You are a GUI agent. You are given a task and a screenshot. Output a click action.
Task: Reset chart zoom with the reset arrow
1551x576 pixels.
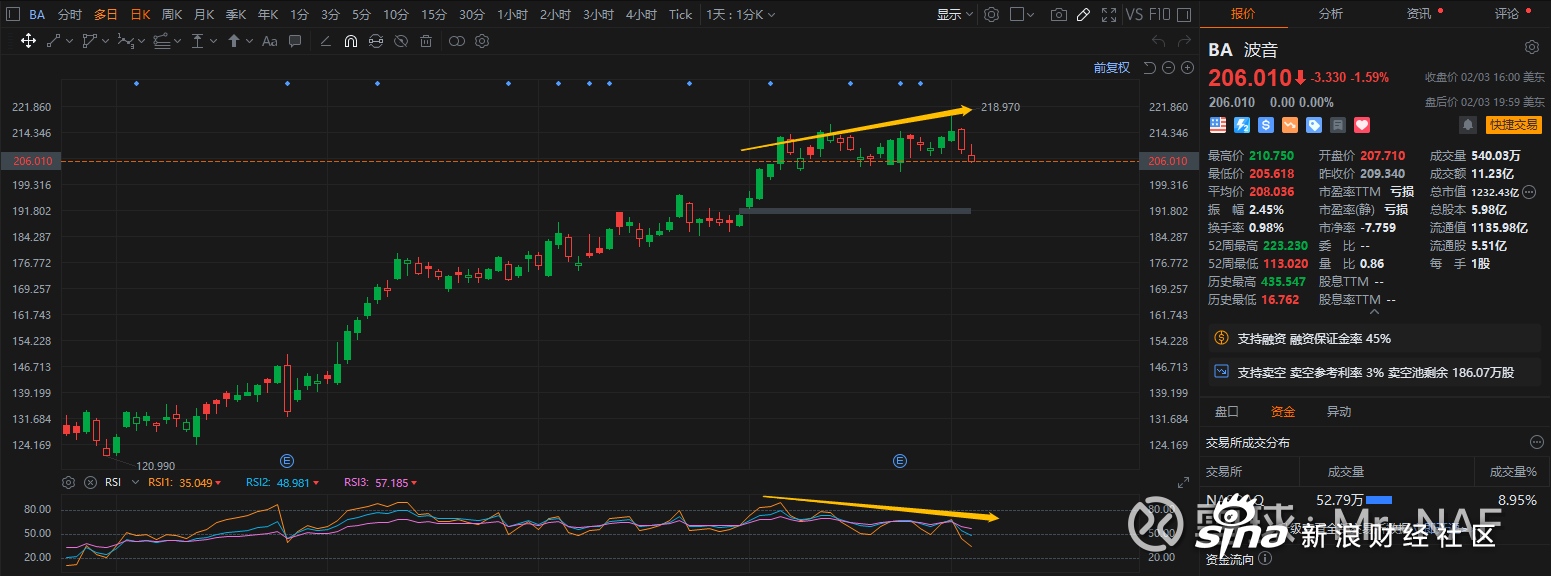(1150, 68)
